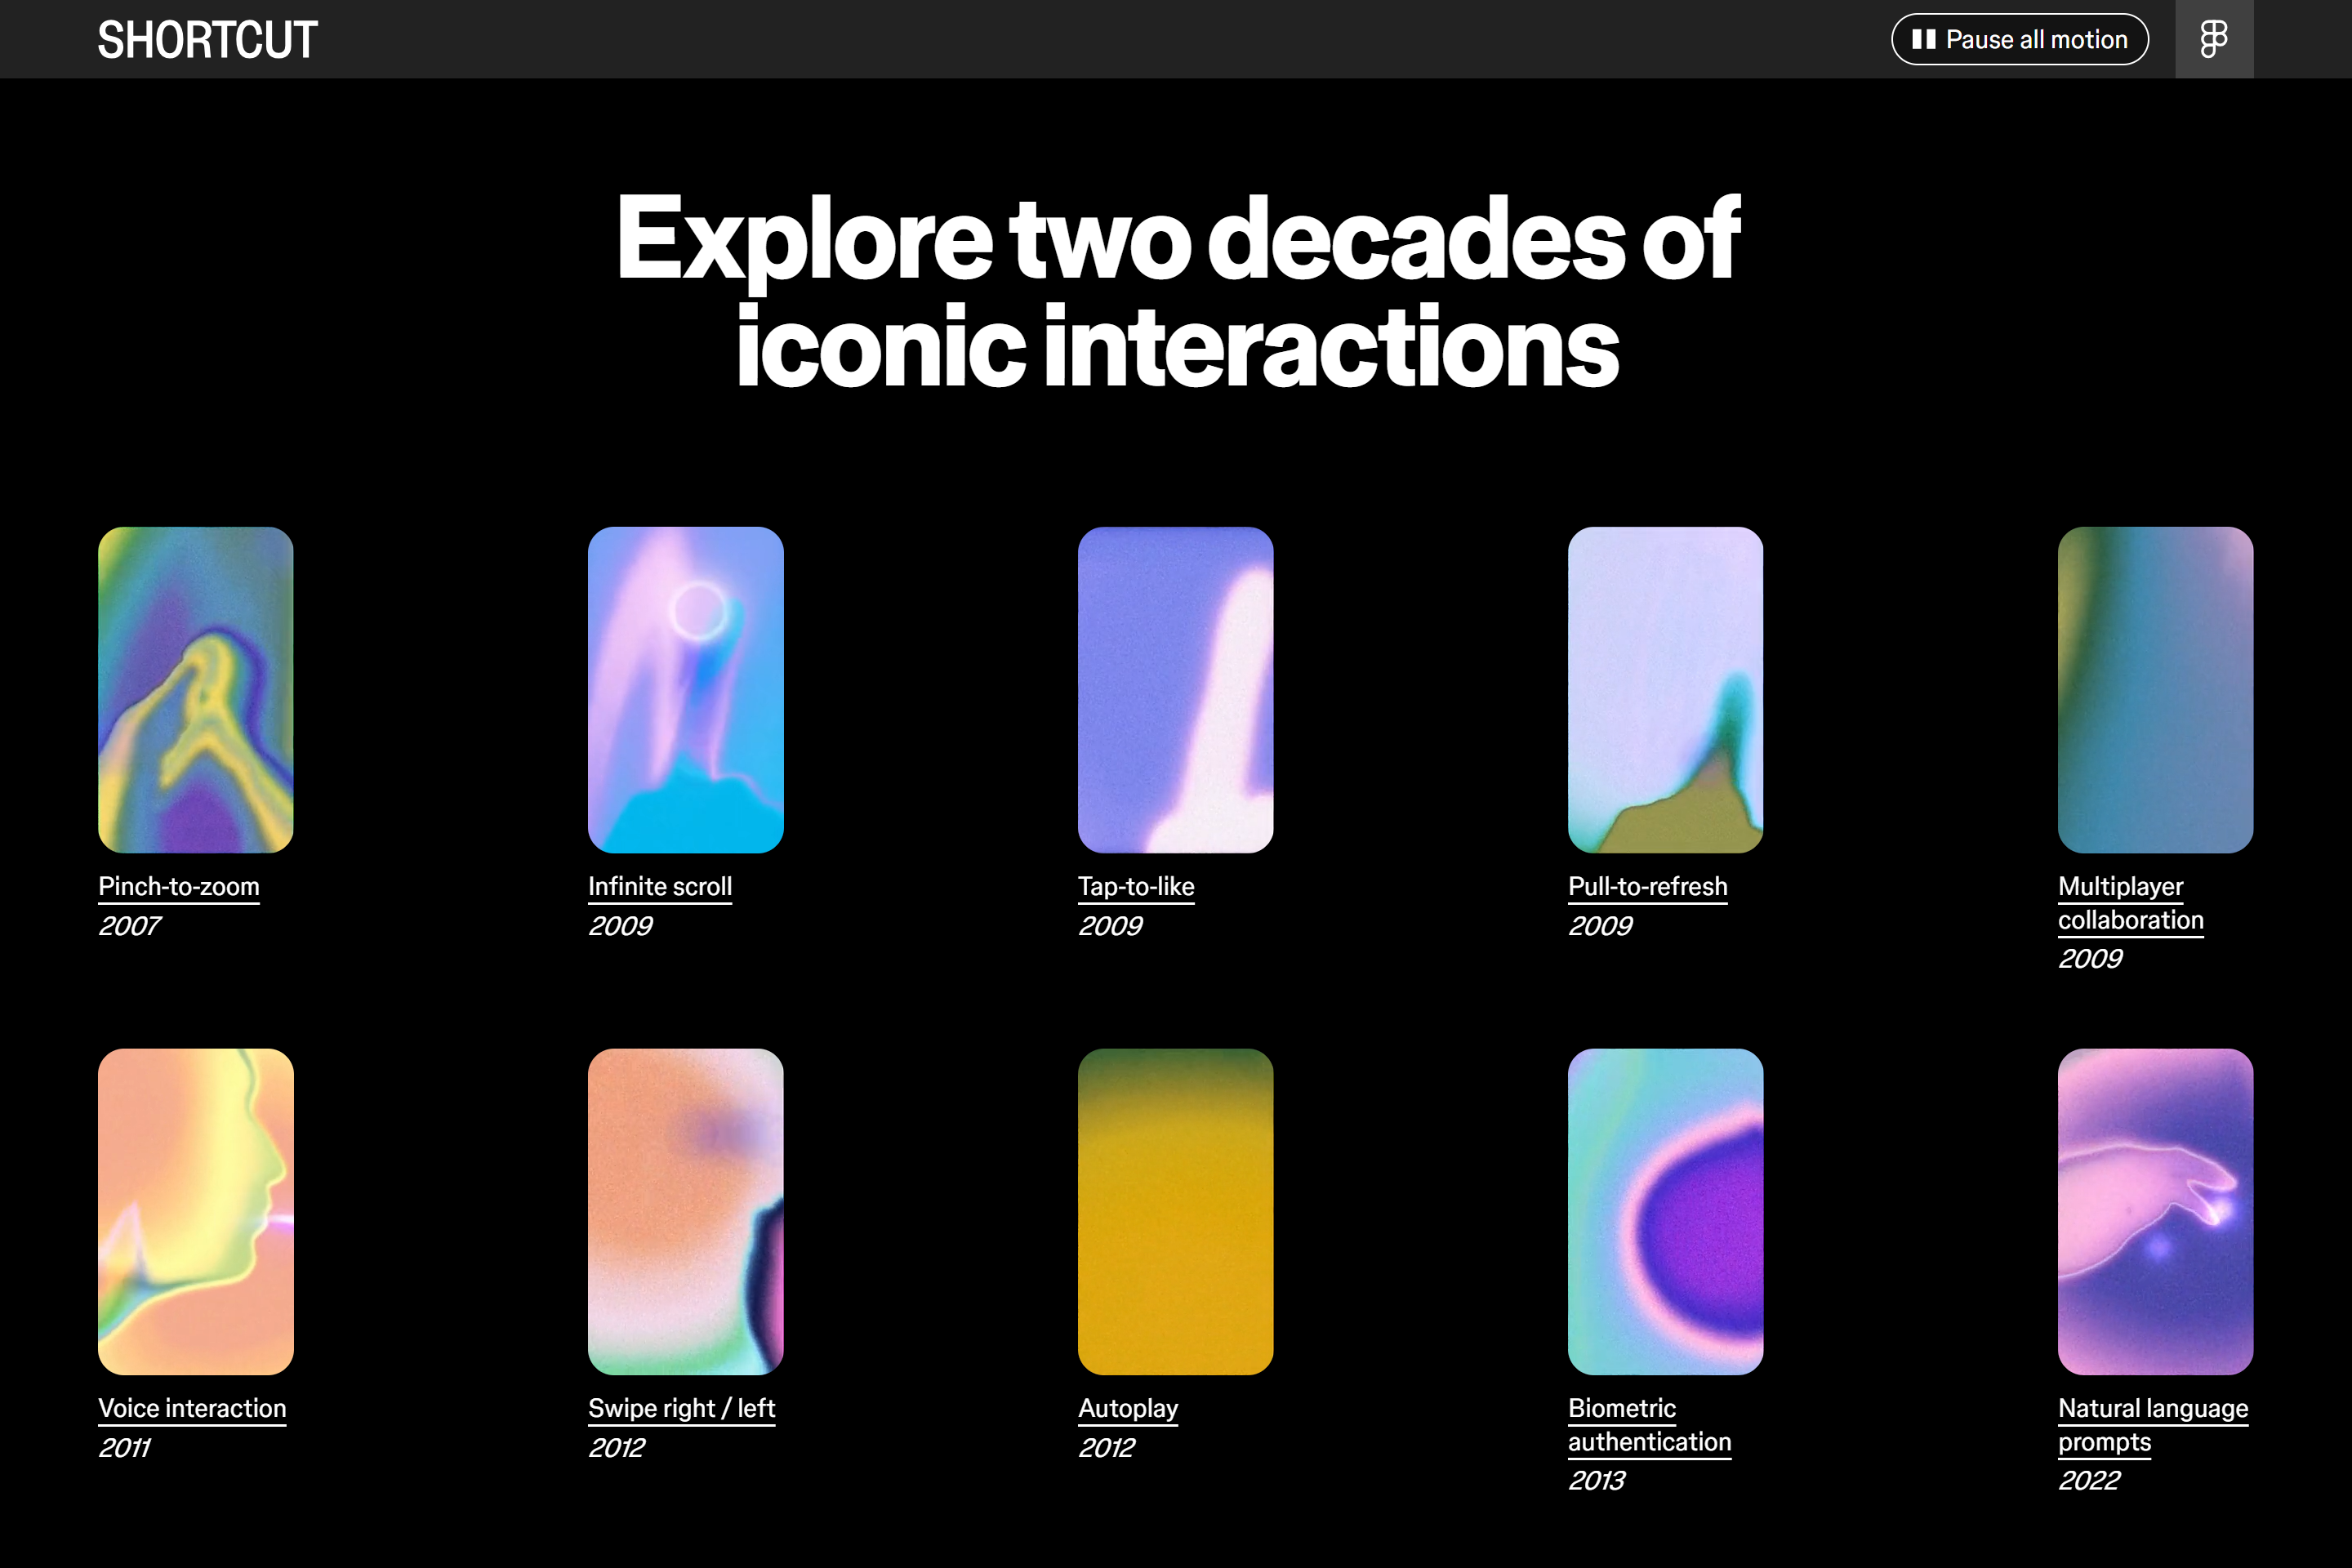Follow the Biometric authentication text link
Image resolution: width=2352 pixels, height=1568 pixels.
pos(1648,1425)
